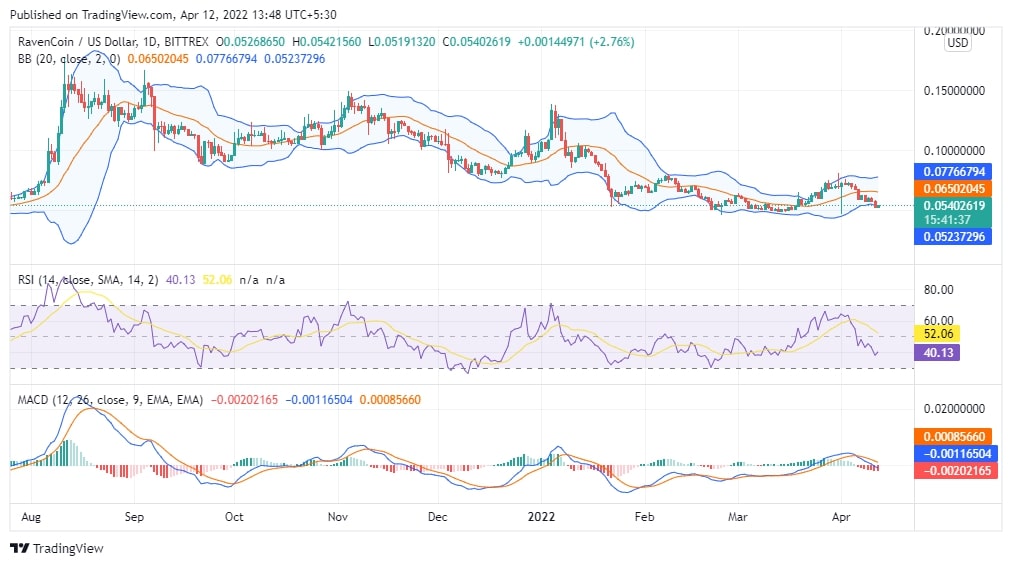The image size is (1012, 566).
Task: Click the BB (20, close, 2, 0) indicator label
Action: click(69, 59)
